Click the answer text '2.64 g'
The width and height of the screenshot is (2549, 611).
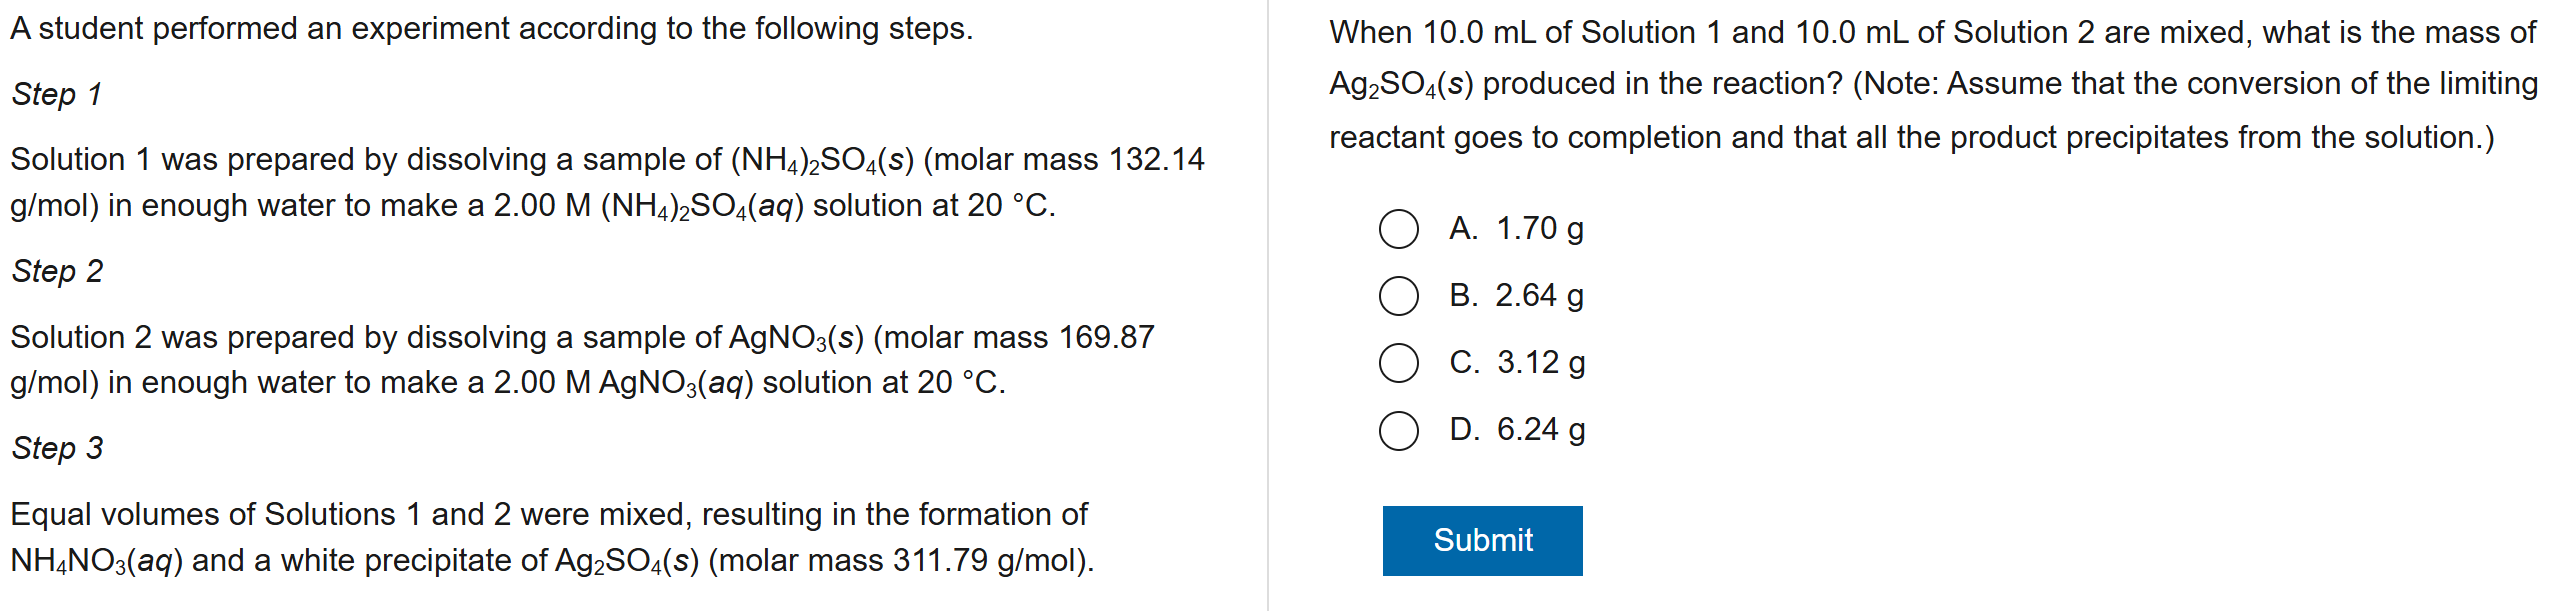1540,296
